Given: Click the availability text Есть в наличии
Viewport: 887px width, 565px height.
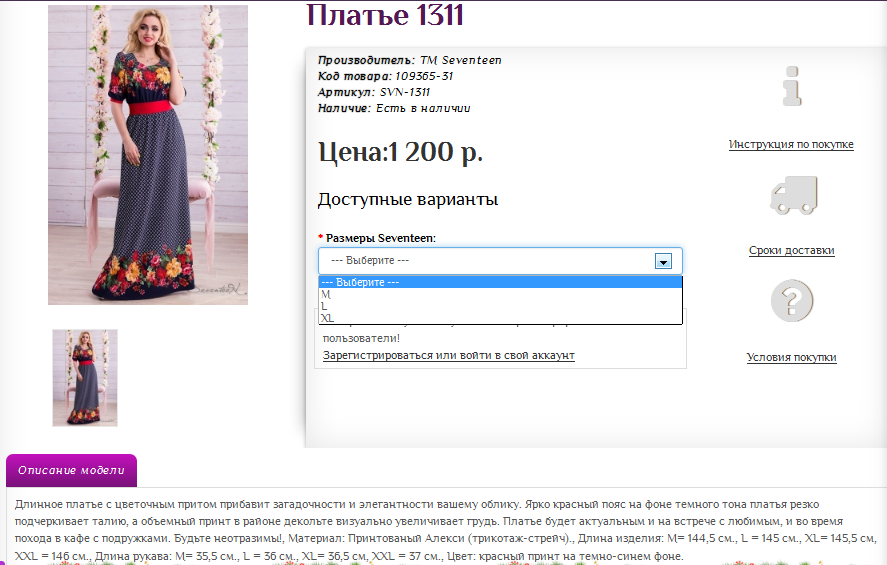Looking at the screenshot, I should pyautogui.click(x=423, y=108).
